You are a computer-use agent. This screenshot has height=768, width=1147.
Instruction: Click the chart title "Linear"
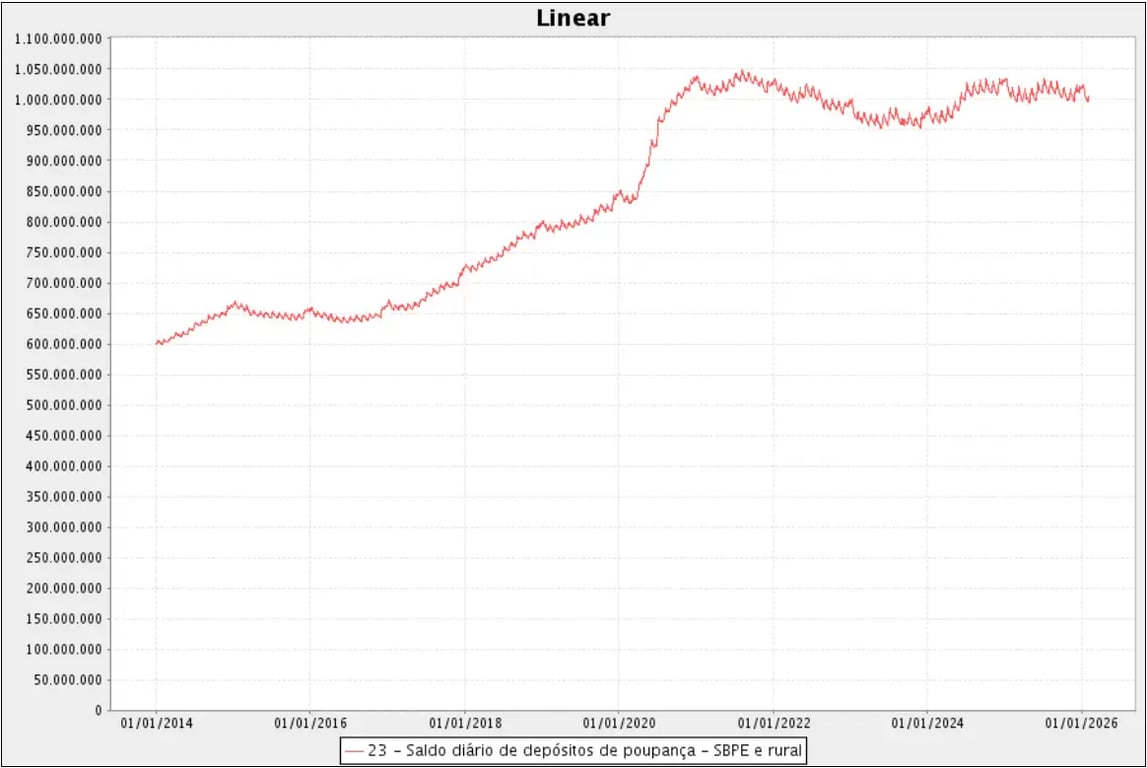click(573, 18)
